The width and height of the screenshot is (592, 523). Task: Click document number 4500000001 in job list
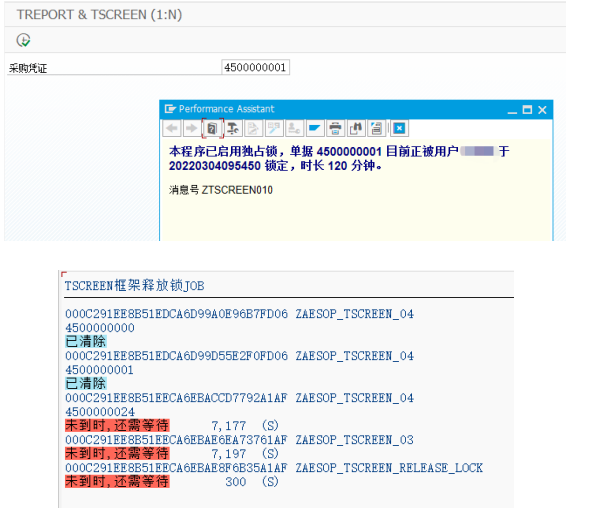99,370
